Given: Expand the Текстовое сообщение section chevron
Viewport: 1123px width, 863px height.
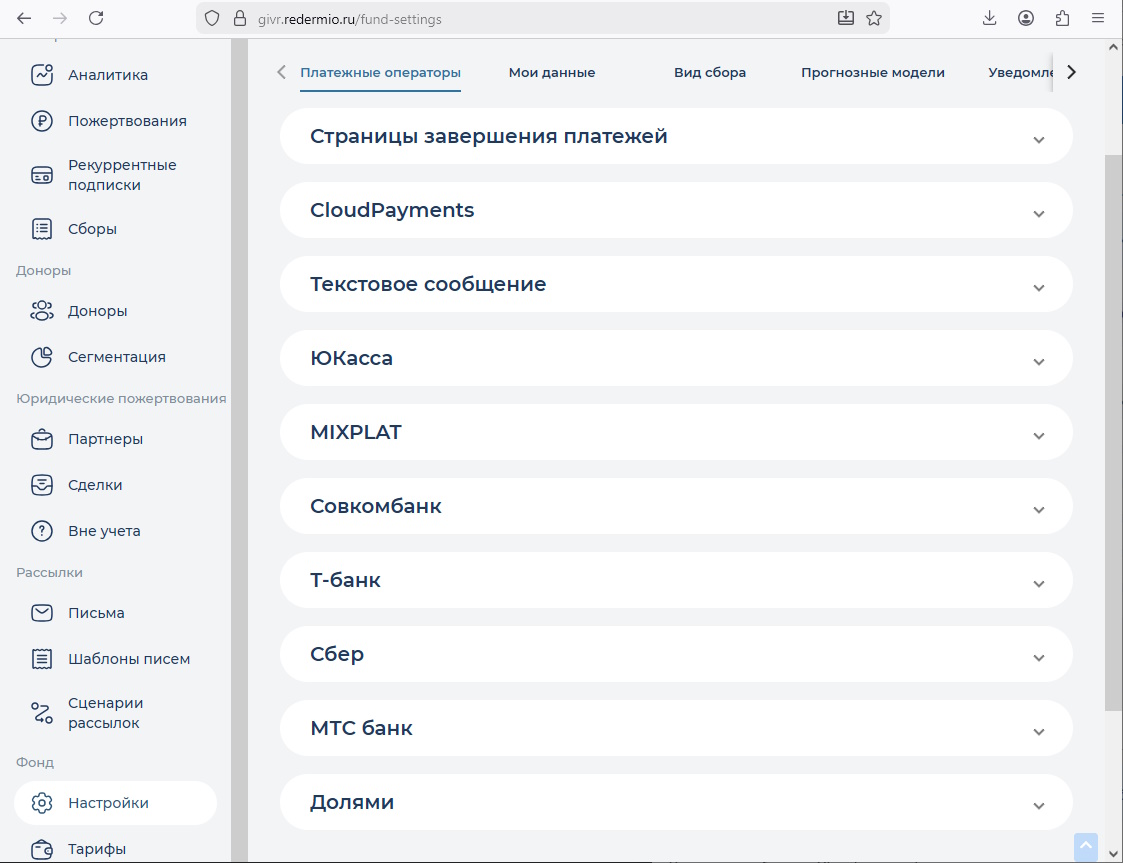Looking at the screenshot, I should [1038, 288].
